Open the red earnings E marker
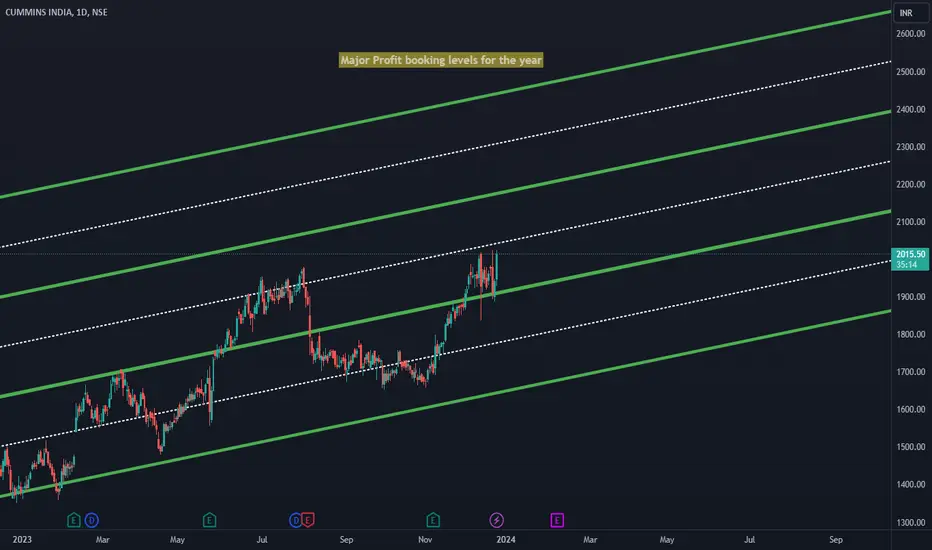 (x=307, y=520)
